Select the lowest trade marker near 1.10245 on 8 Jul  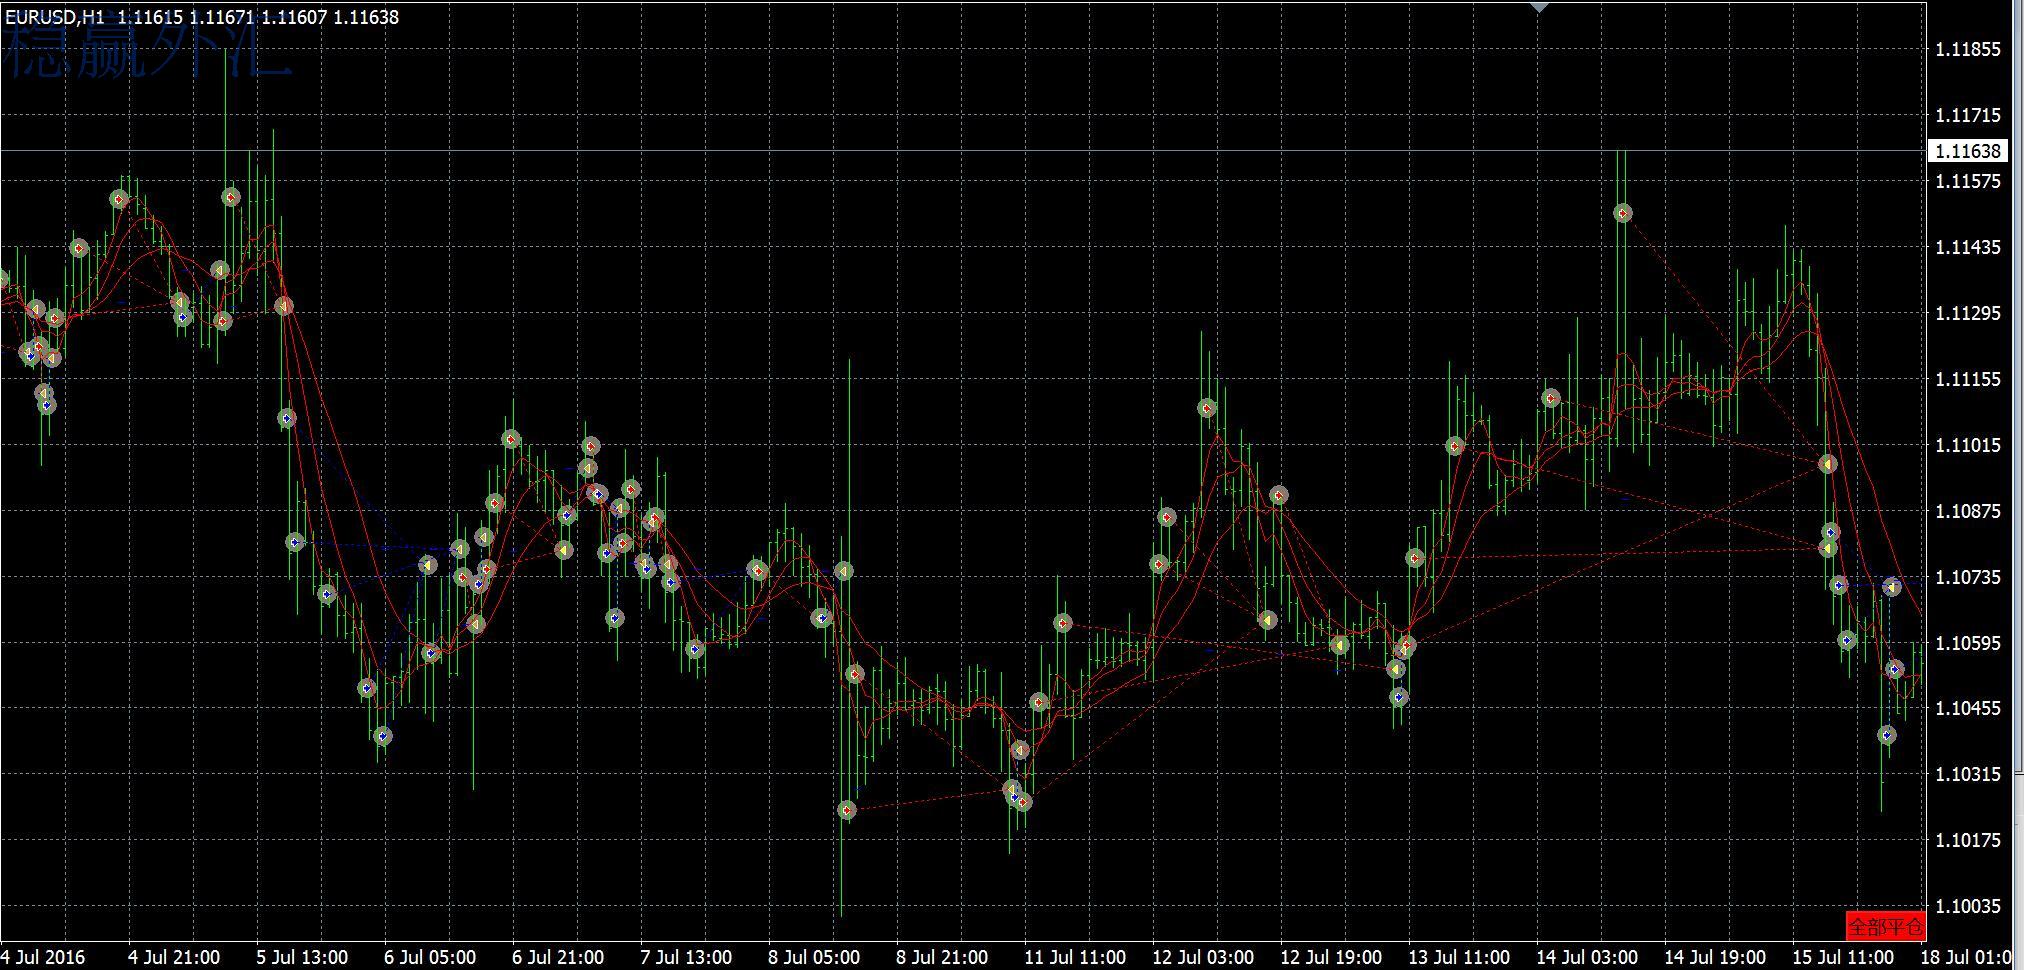tap(847, 809)
